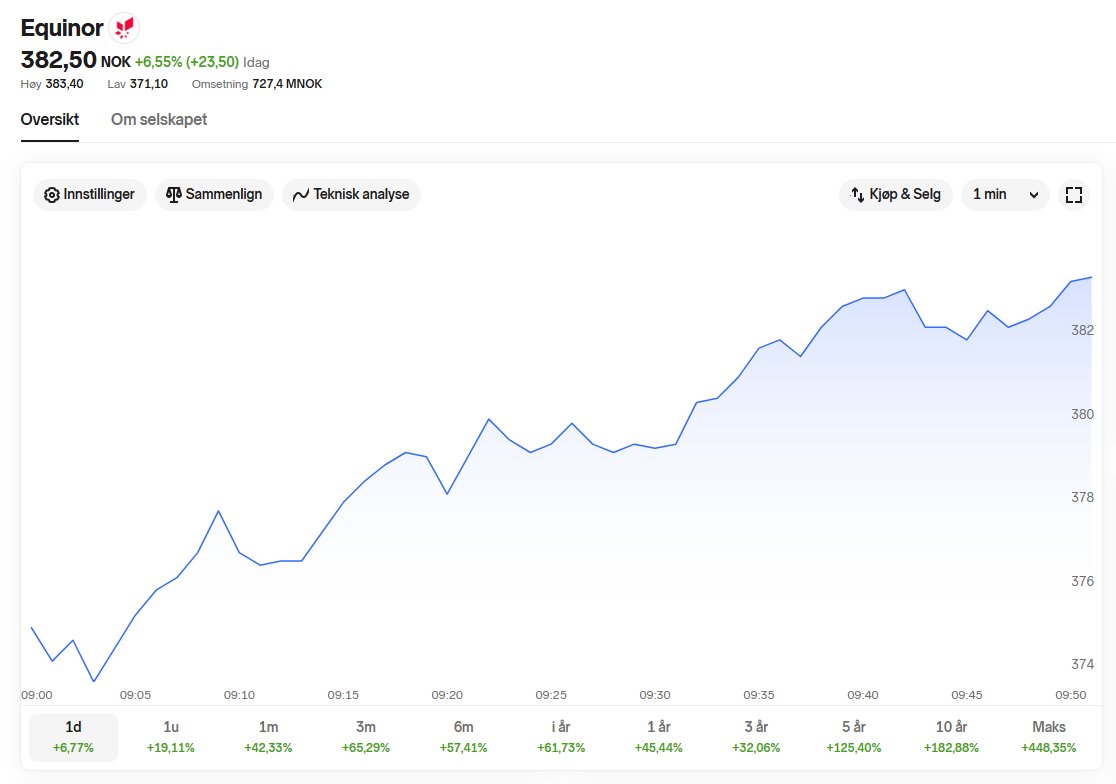Click the Equinor heading

tap(62, 28)
